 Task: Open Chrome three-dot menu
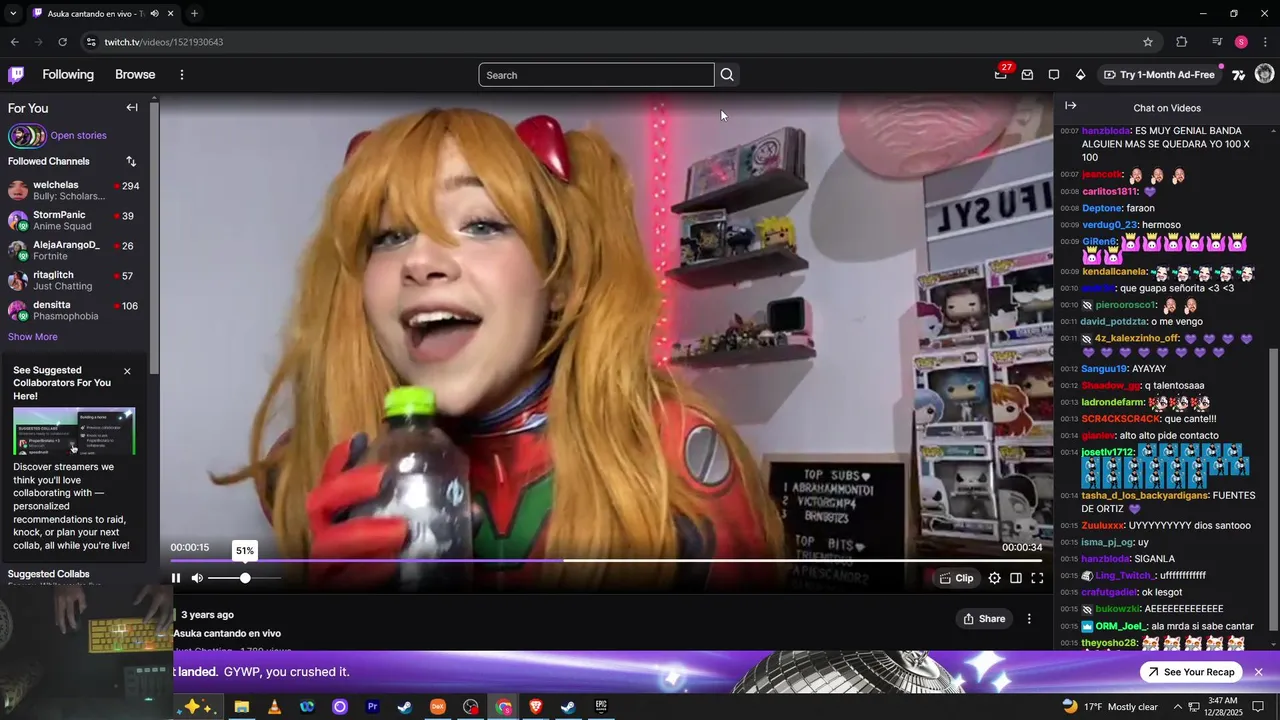(1266, 42)
